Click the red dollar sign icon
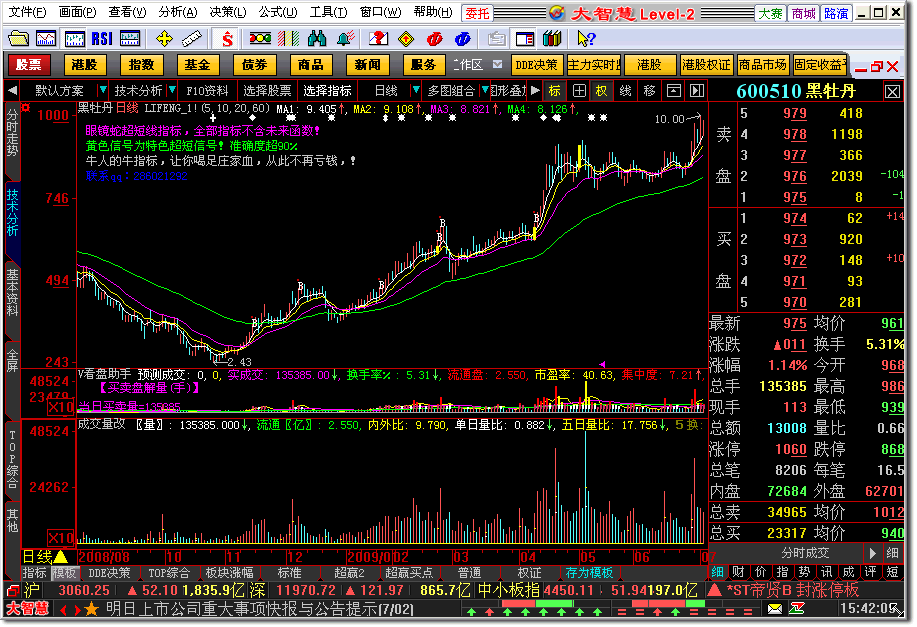This screenshot has width=917, height=627. [227, 39]
